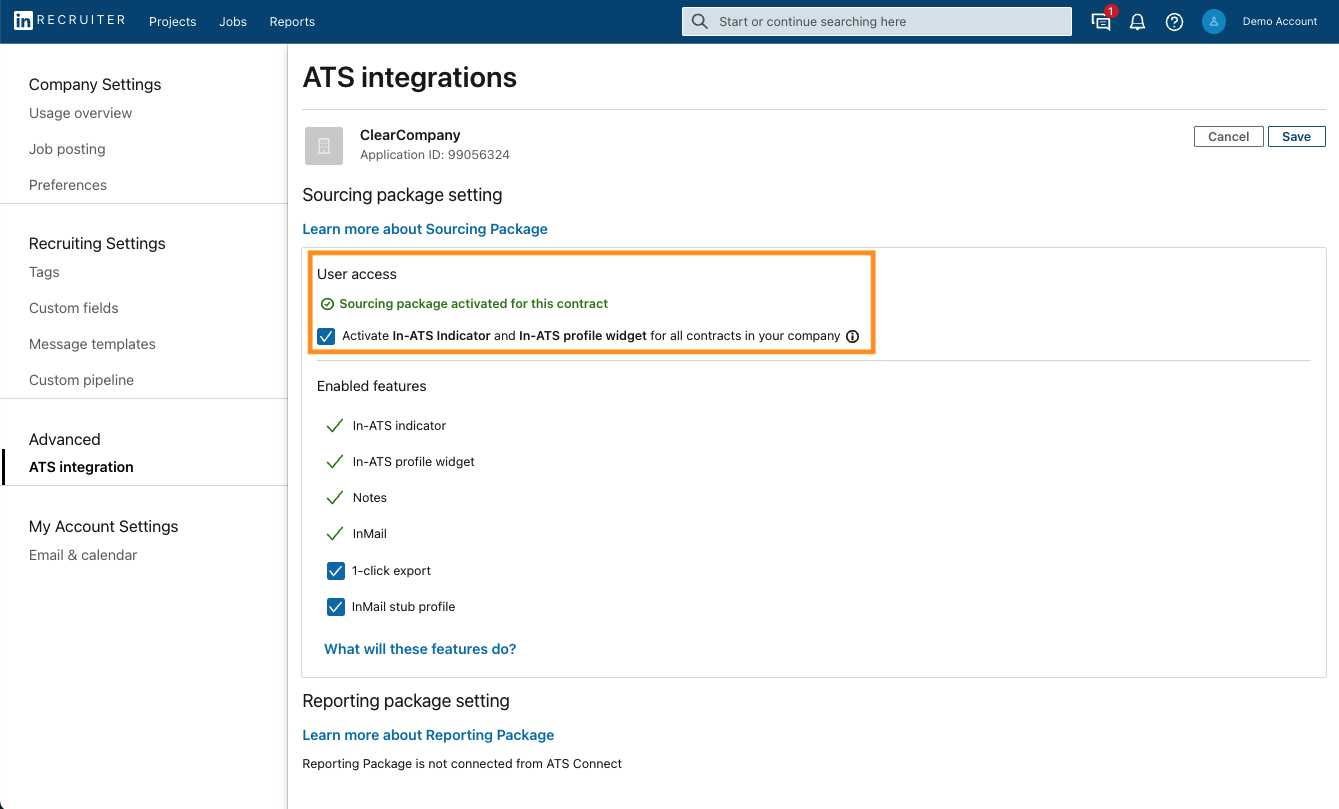Screen dimensions: 1339x809
Task: Toggle the 1-click export checkbox
Action: coord(336,571)
